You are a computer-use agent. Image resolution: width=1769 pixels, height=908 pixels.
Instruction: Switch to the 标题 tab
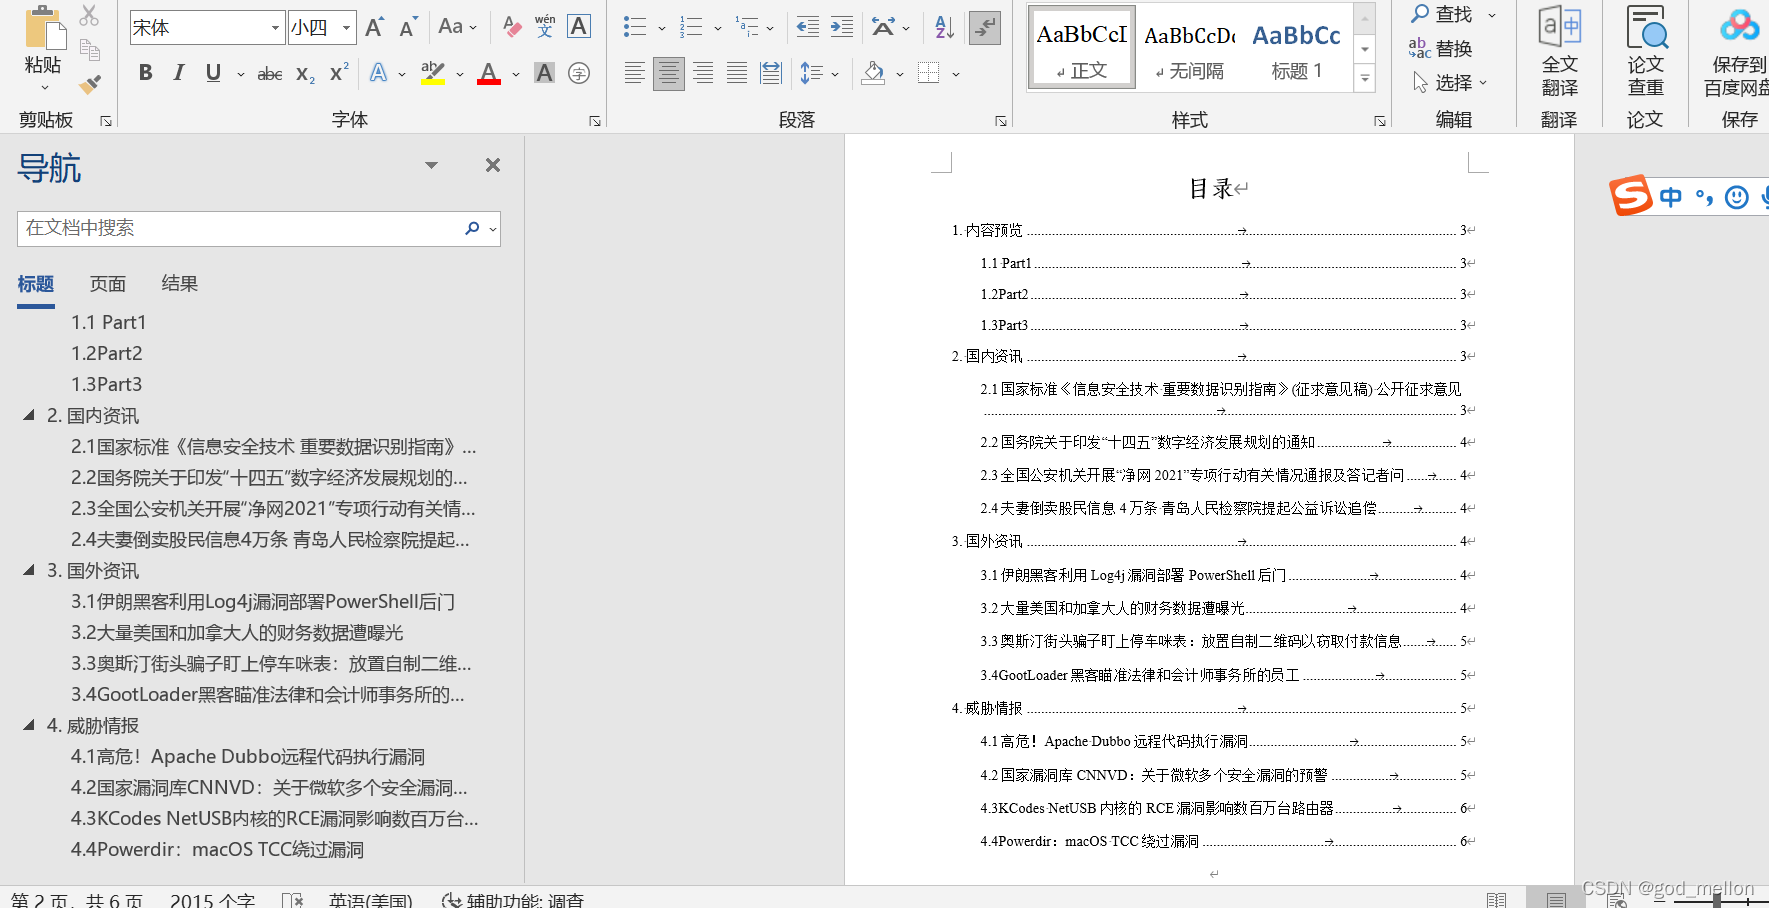[36, 284]
